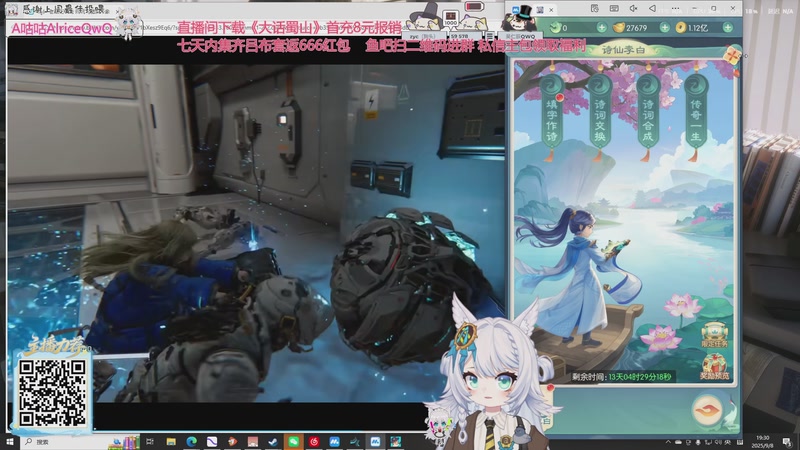Open the 限定任务 limited tasks icon

[x=714, y=335]
